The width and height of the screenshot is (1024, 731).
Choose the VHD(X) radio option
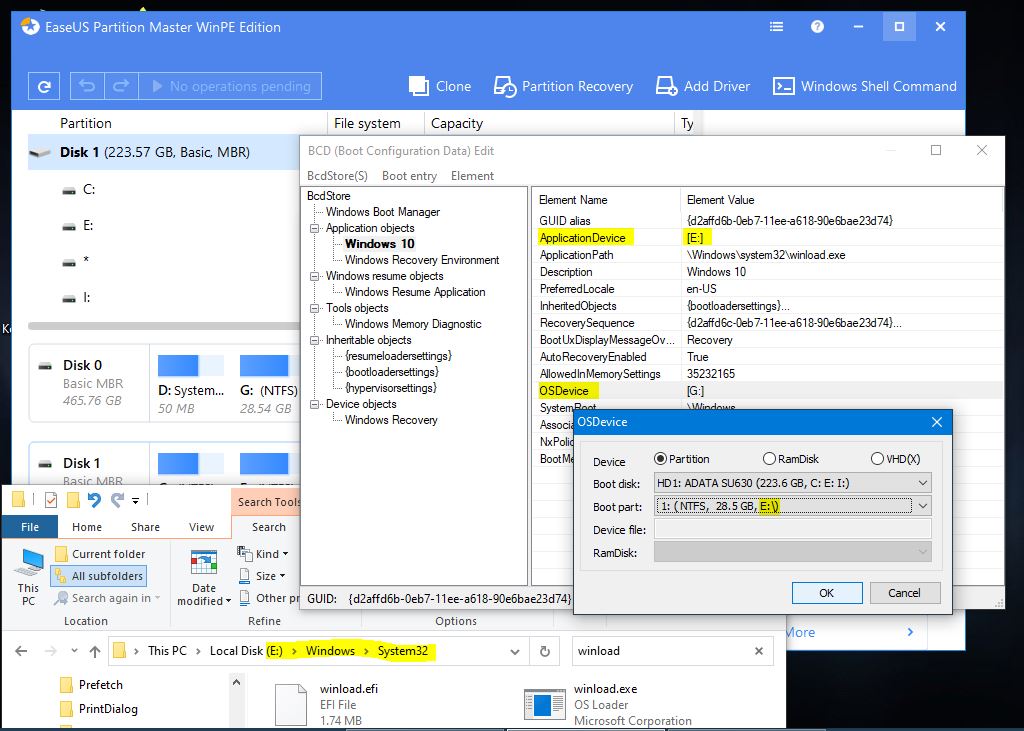[x=877, y=459]
